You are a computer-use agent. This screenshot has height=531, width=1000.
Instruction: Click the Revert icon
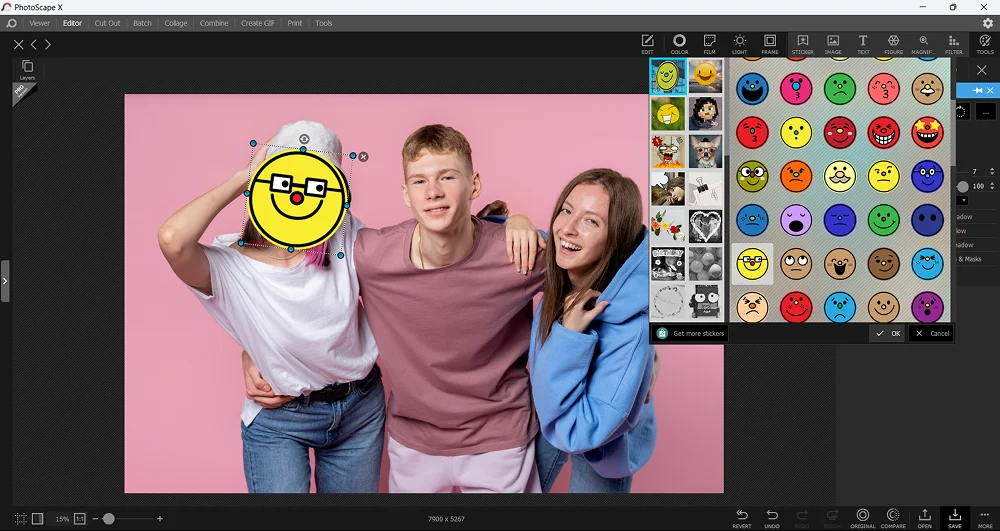point(741,516)
